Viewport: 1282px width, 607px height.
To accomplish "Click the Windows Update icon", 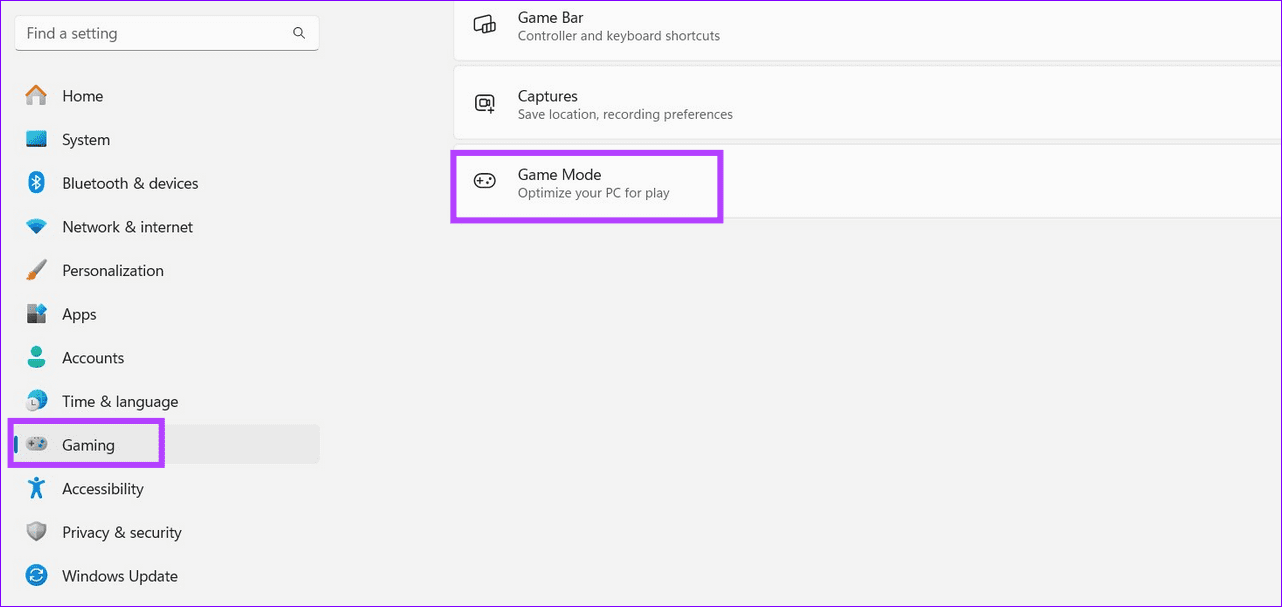I will coord(37,575).
